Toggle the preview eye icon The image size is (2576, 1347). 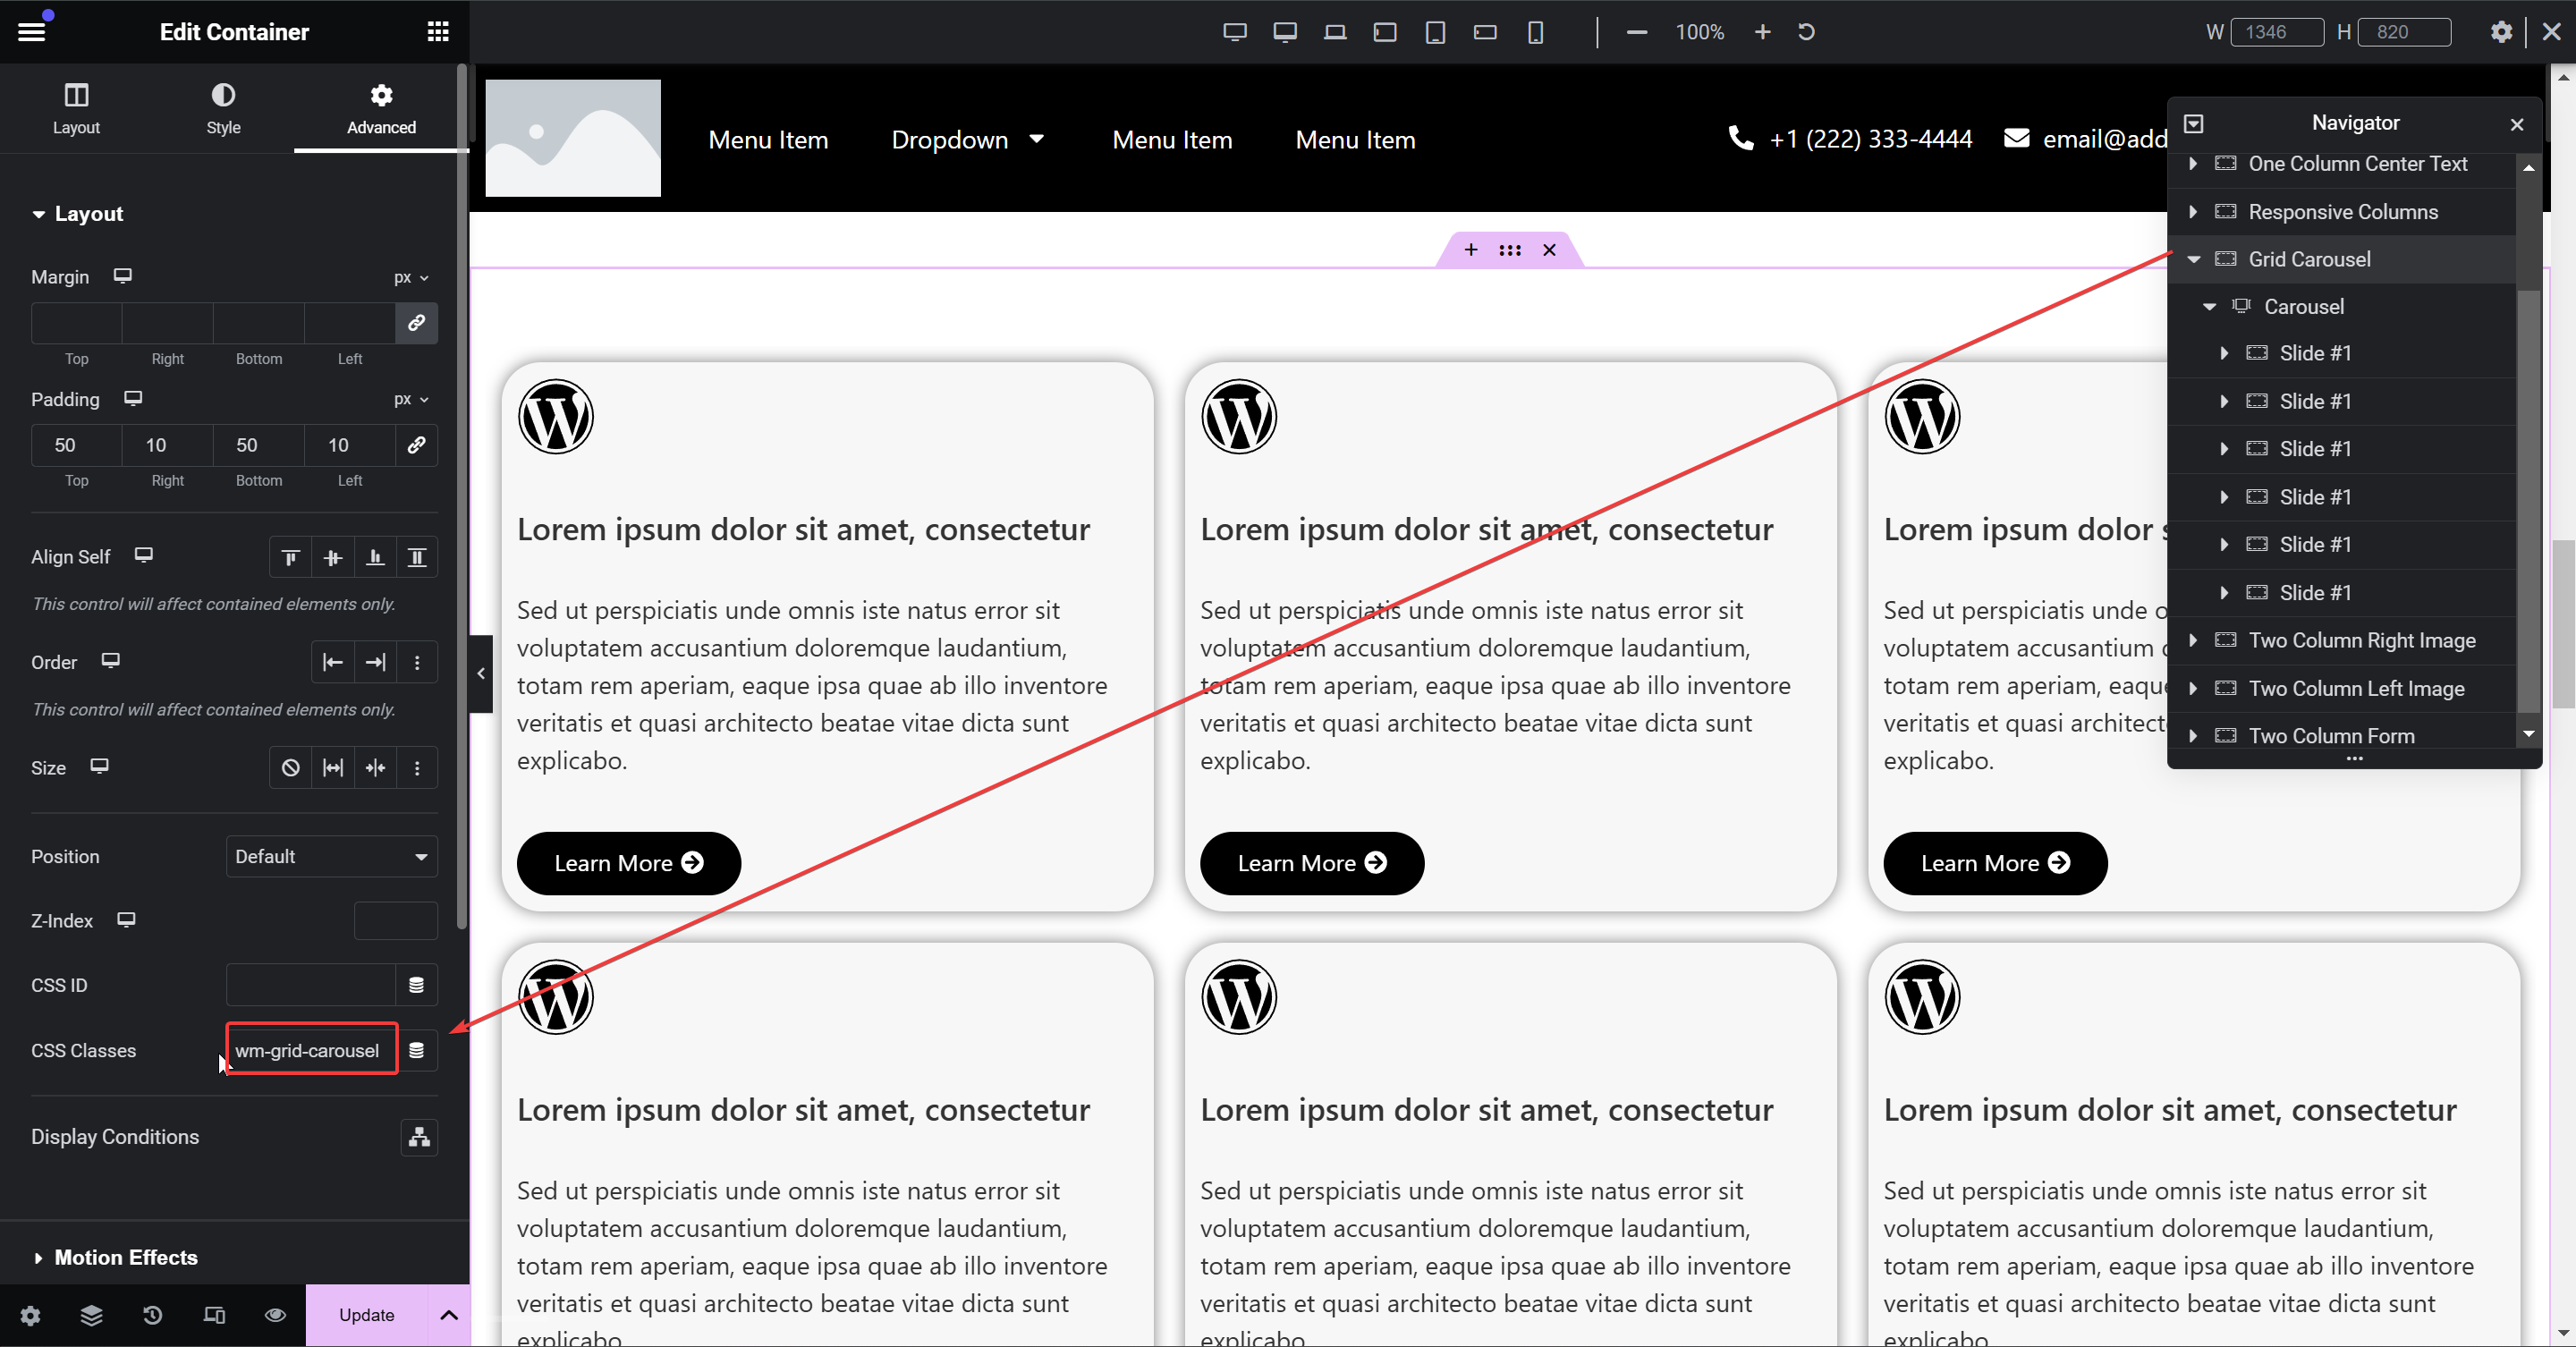pyautogui.click(x=275, y=1315)
